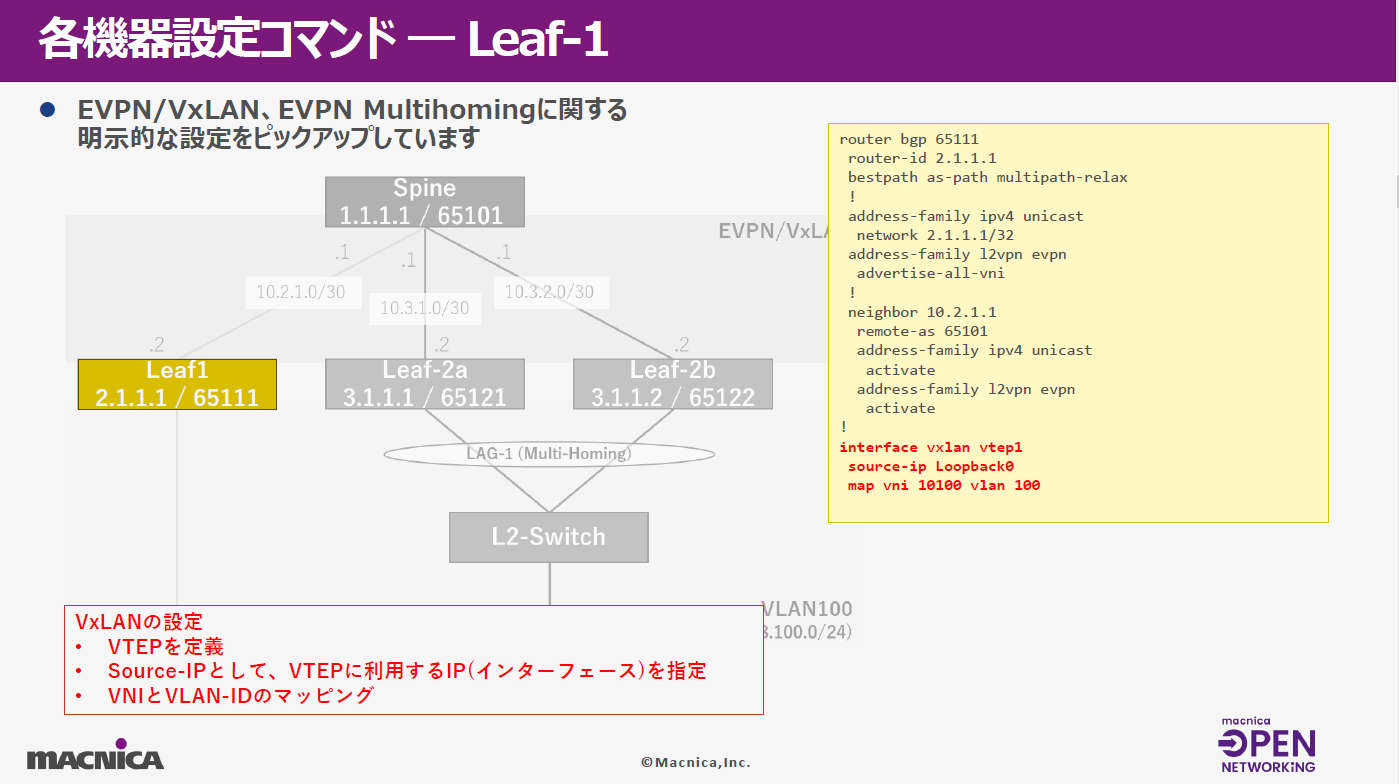Image resolution: width=1399 pixels, height=784 pixels.
Task: Click the config line "router-id 2.1.1.1"
Action: (922, 158)
